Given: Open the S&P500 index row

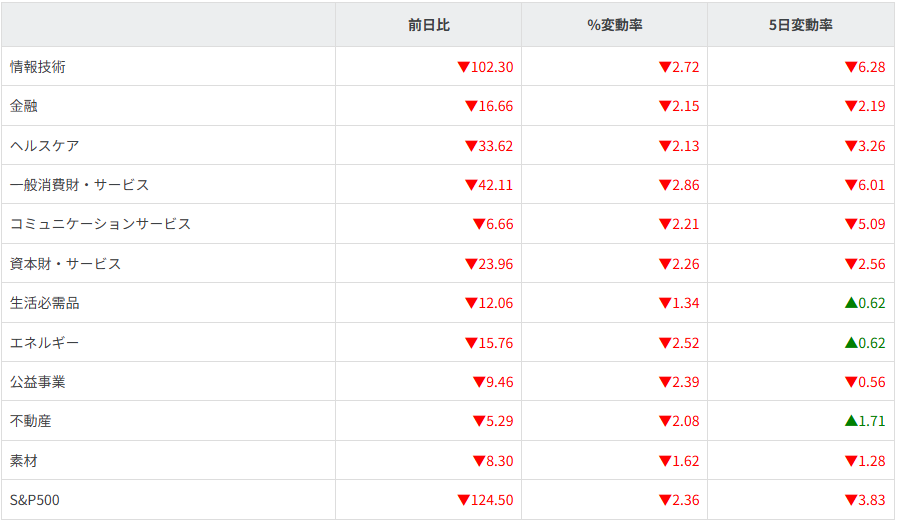Looking at the screenshot, I should click(x=35, y=500).
